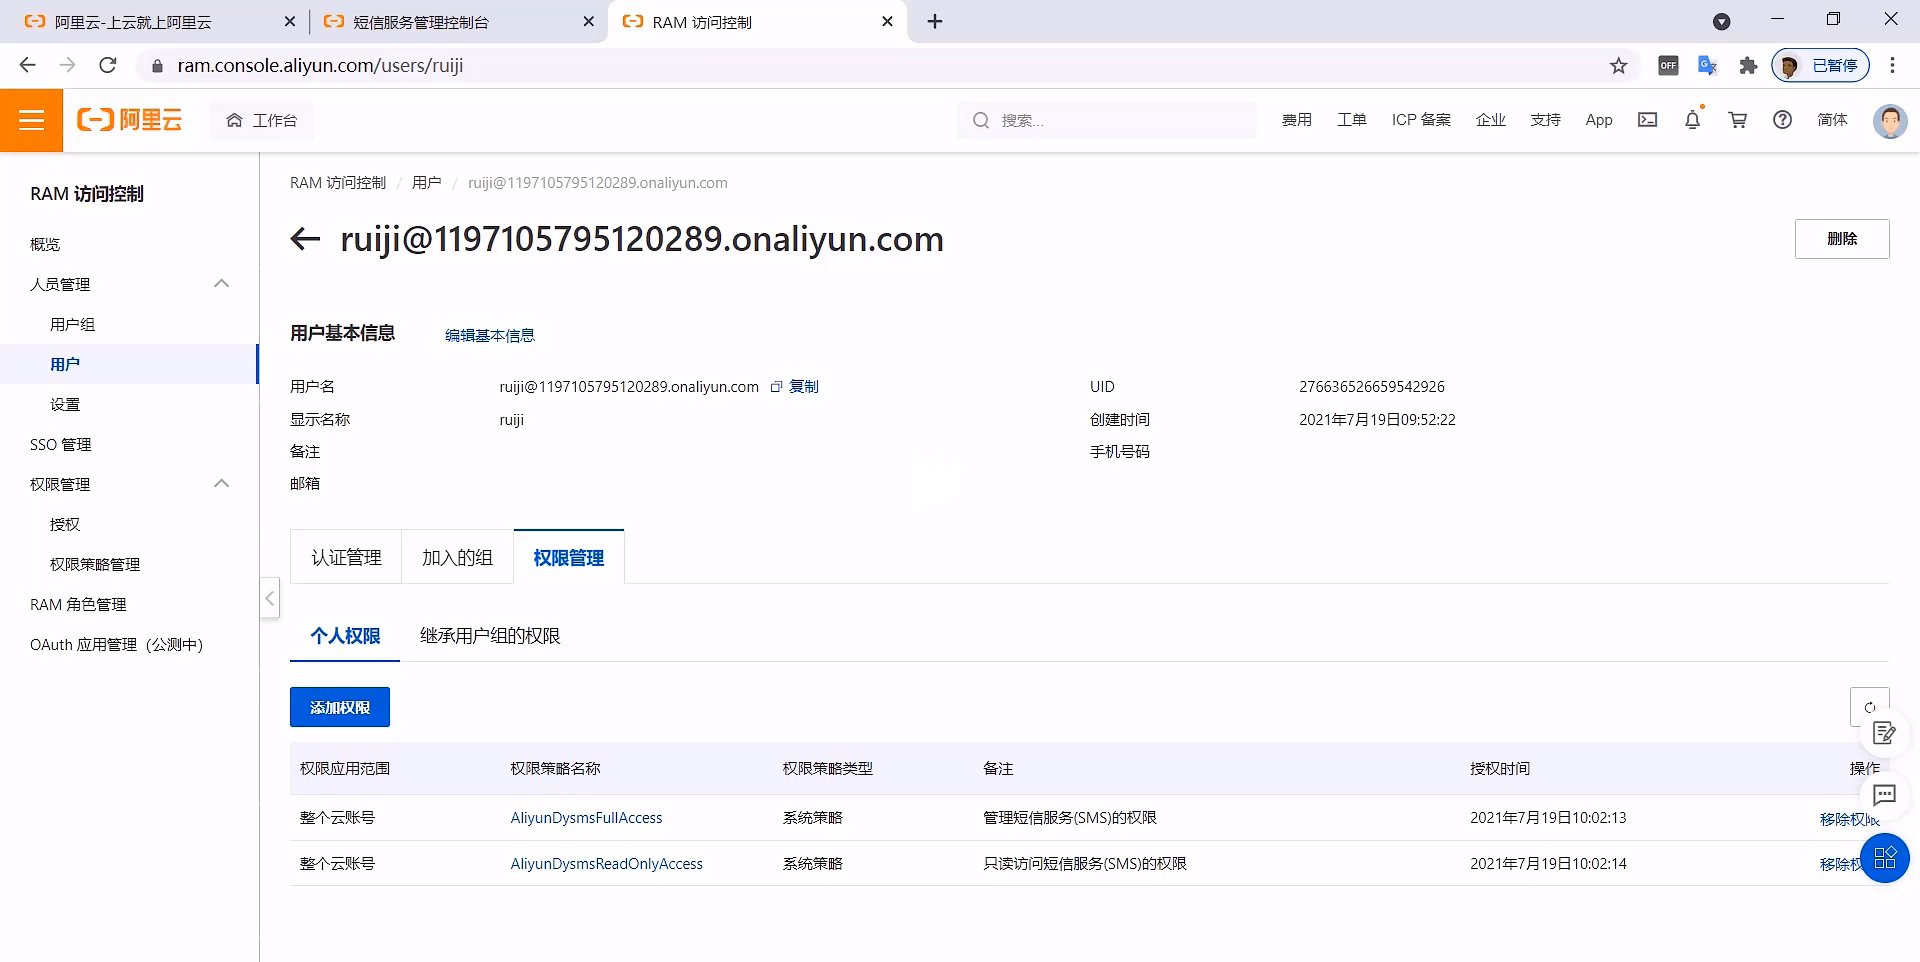This screenshot has width=1920, height=962.
Task: Open the notification bell
Action: 1692,120
